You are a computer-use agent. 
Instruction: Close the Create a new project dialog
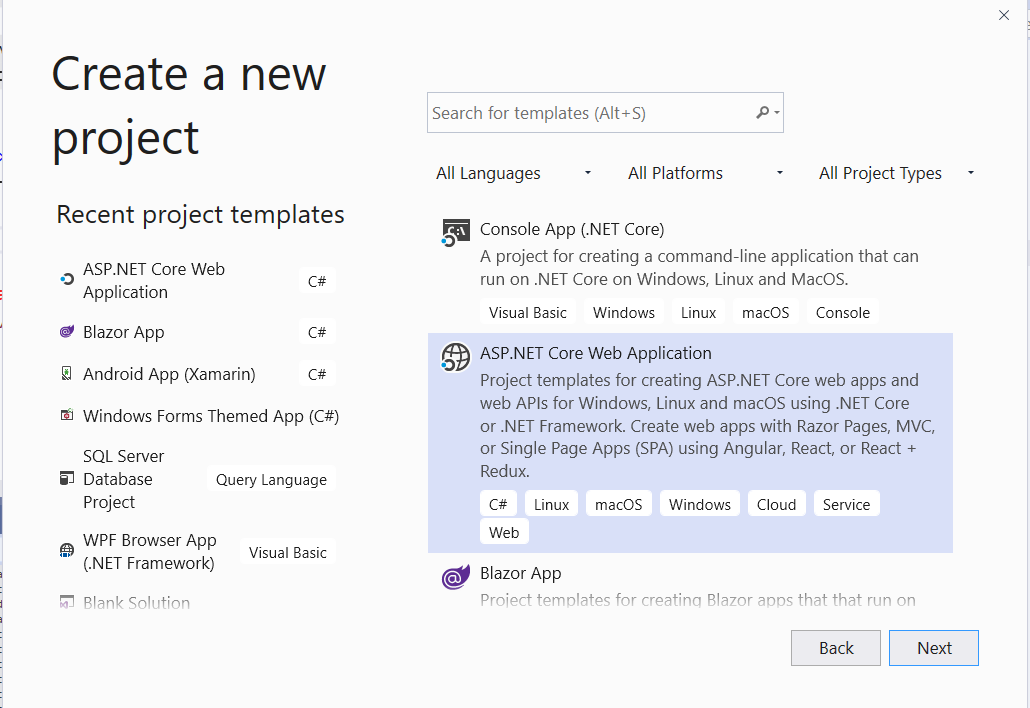(1004, 15)
